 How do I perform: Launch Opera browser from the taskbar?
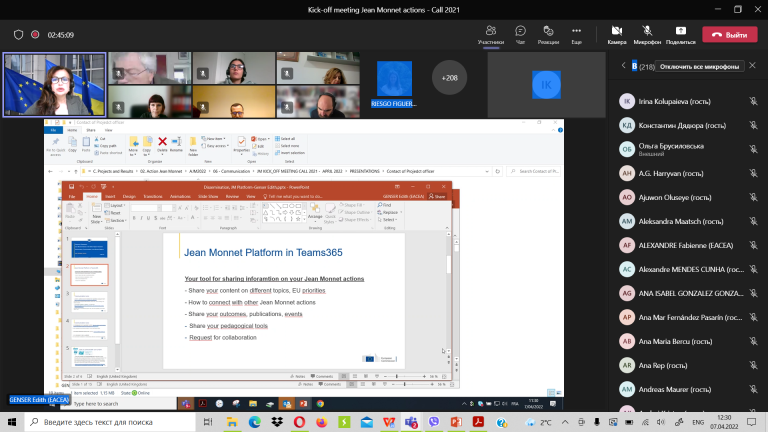[x=299, y=422]
